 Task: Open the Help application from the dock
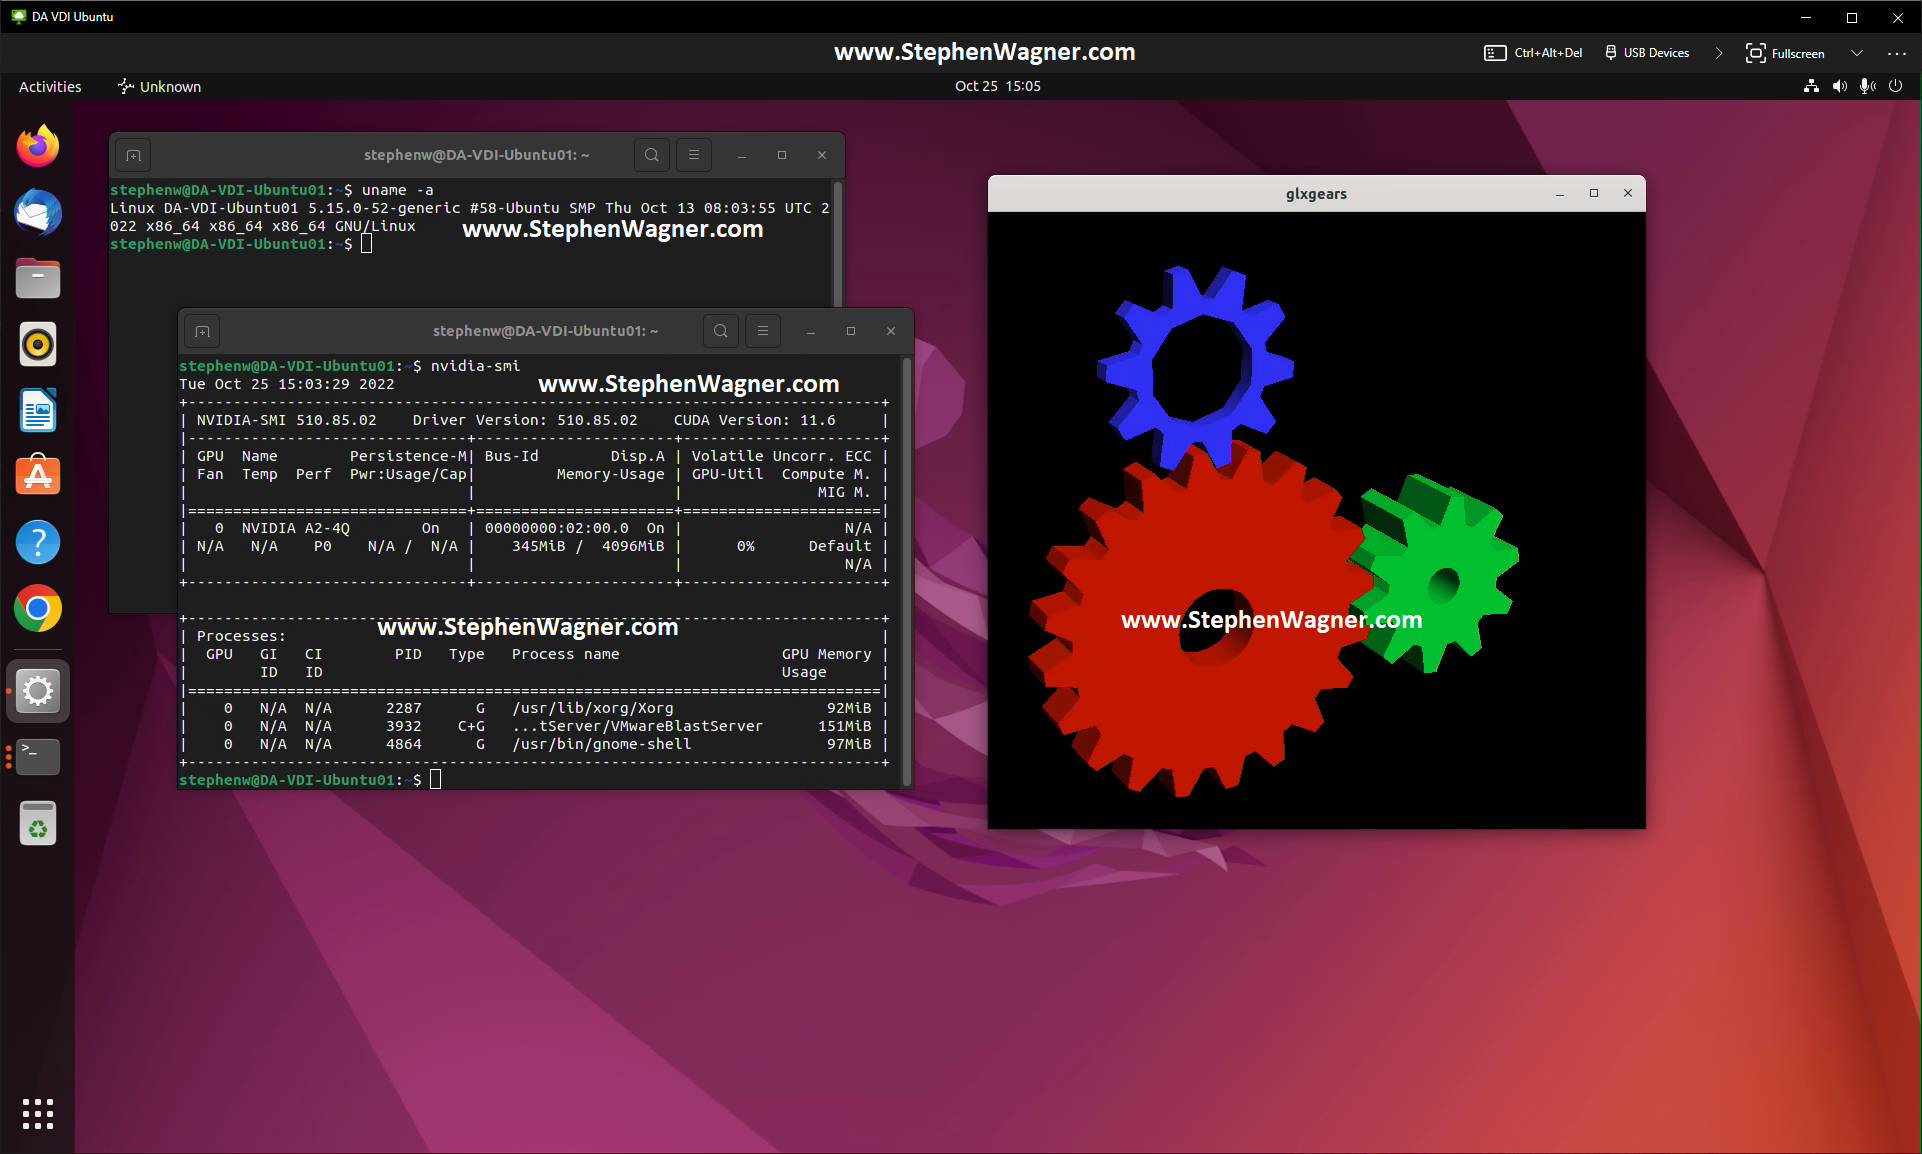37,542
